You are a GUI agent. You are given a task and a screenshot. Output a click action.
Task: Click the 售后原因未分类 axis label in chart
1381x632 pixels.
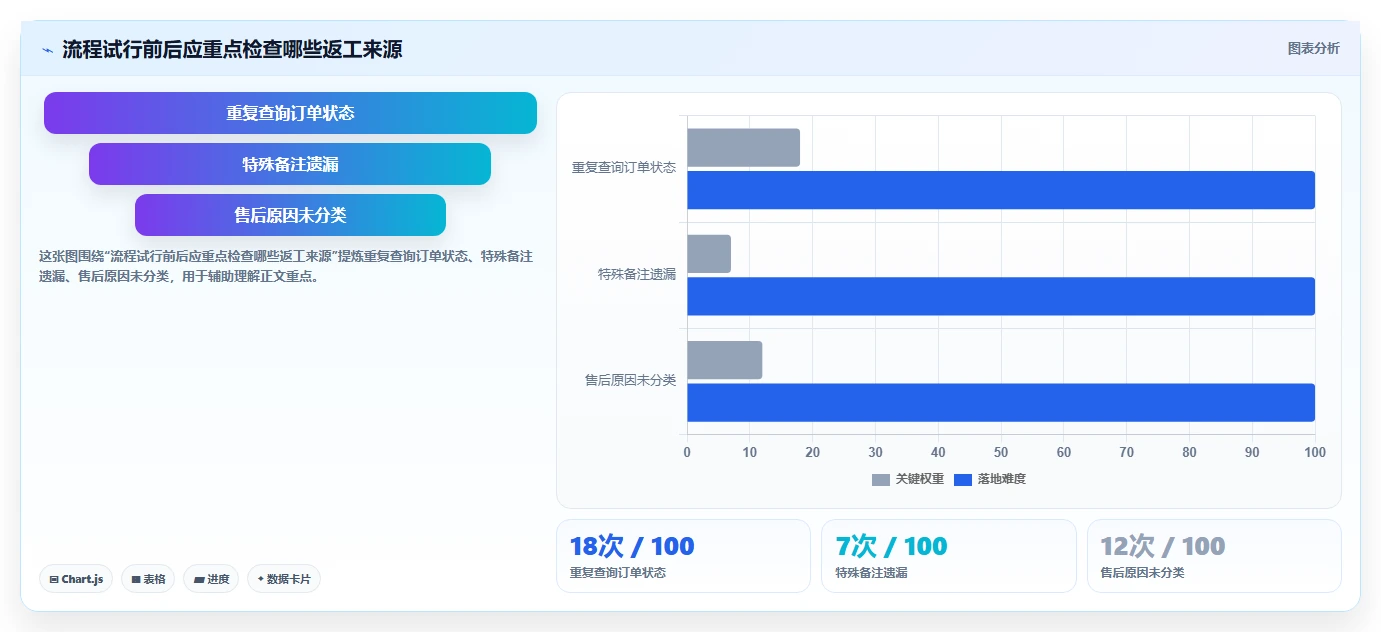click(631, 380)
